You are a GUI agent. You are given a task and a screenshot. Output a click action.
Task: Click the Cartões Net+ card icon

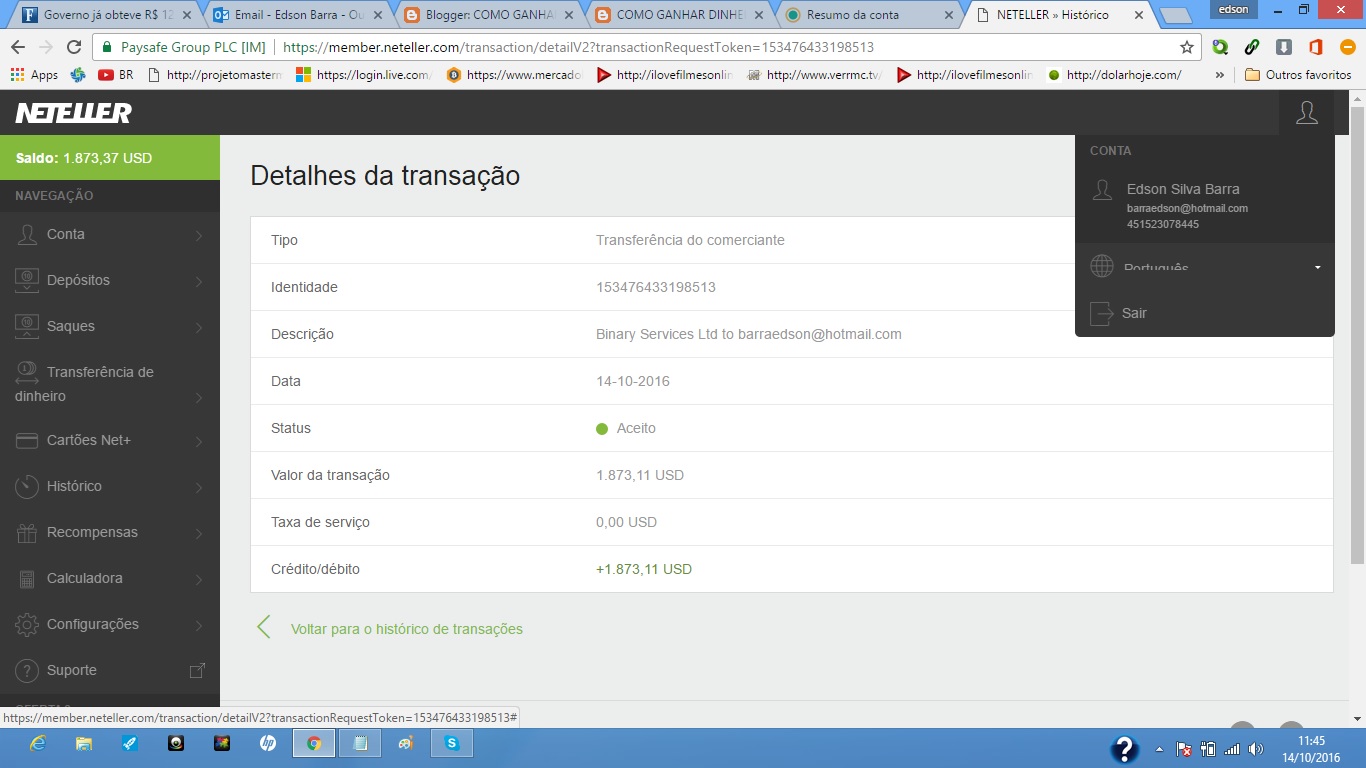pyautogui.click(x=27, y=440)
